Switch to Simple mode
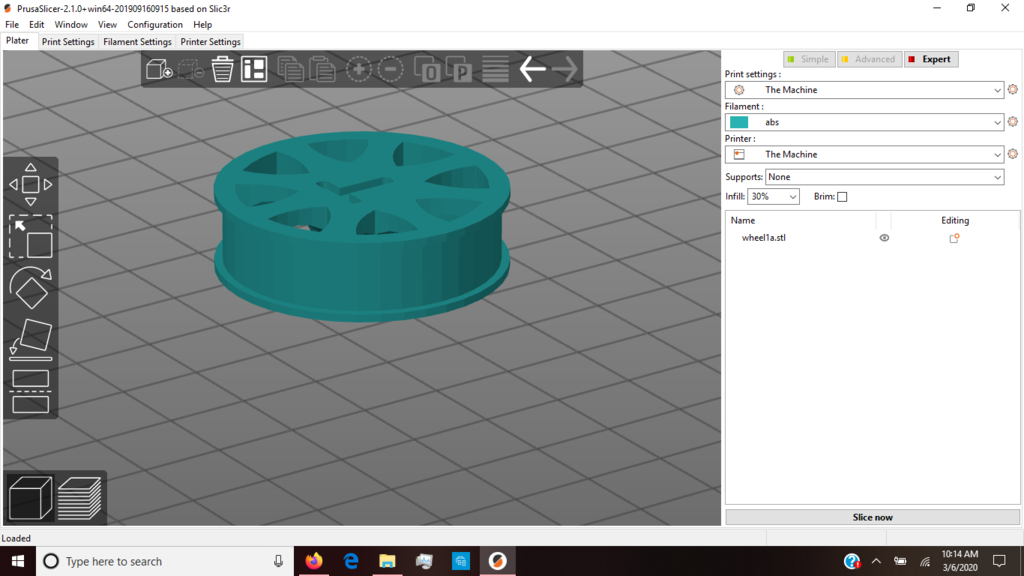Screen dimensions: 1024x576 click(x=808, y=58)
